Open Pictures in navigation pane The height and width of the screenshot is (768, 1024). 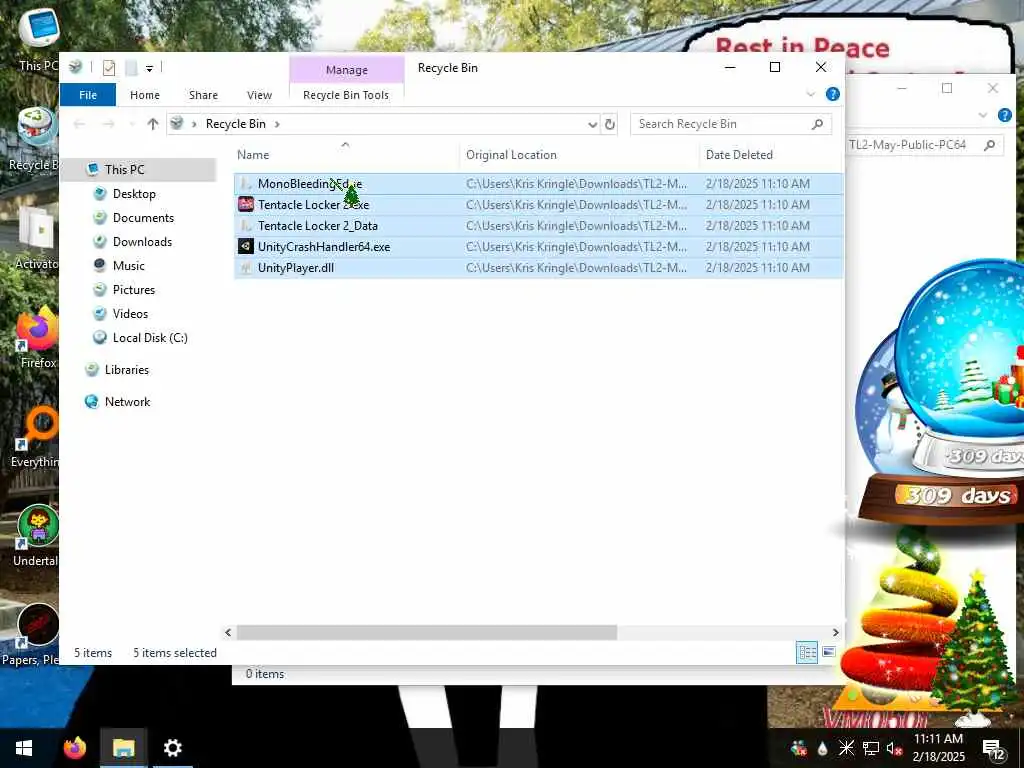point(134,290)
